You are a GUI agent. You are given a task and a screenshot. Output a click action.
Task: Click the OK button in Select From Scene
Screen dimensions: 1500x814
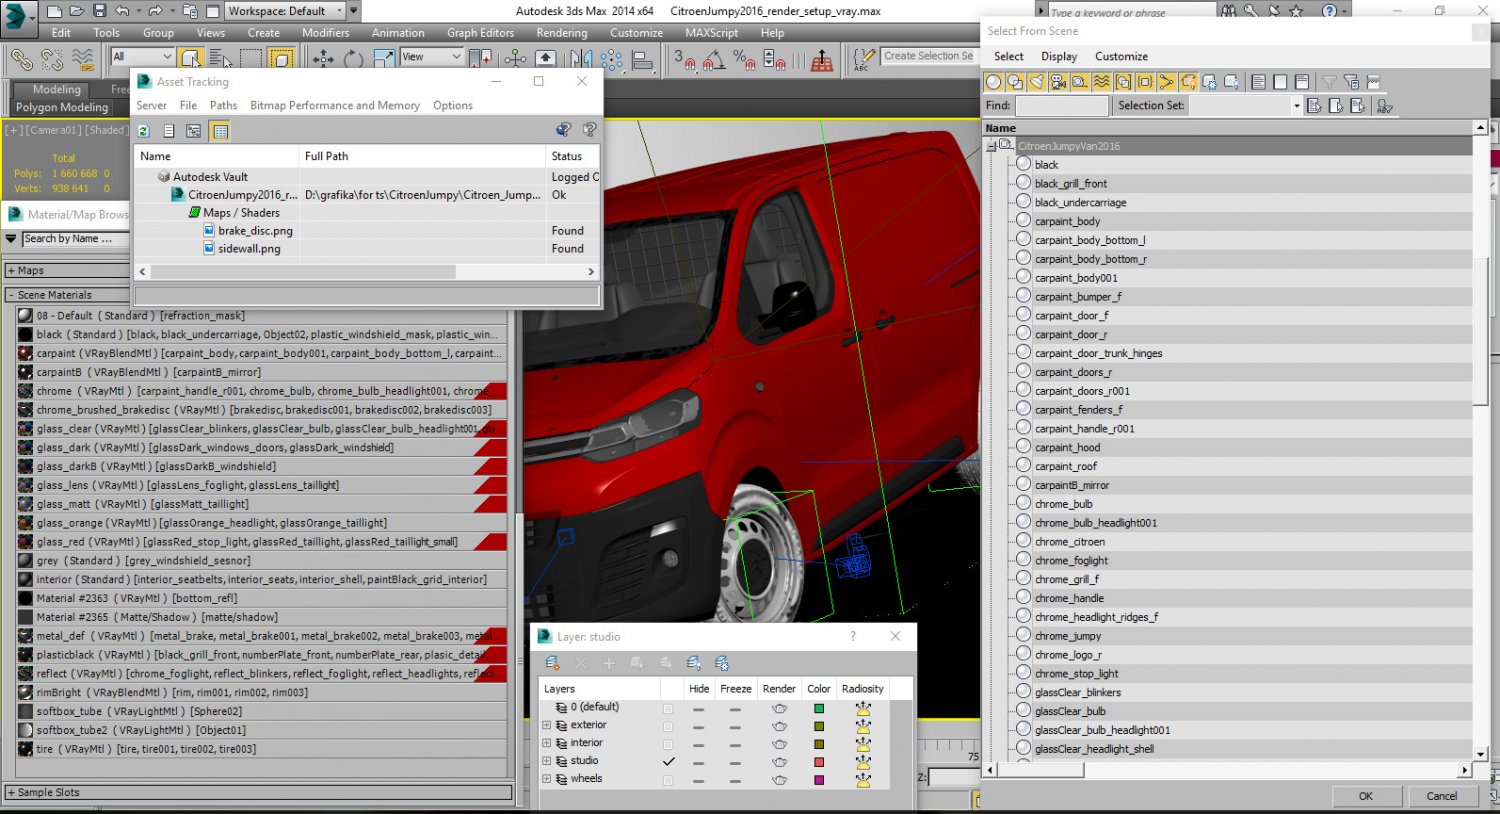click(1365, 796)
